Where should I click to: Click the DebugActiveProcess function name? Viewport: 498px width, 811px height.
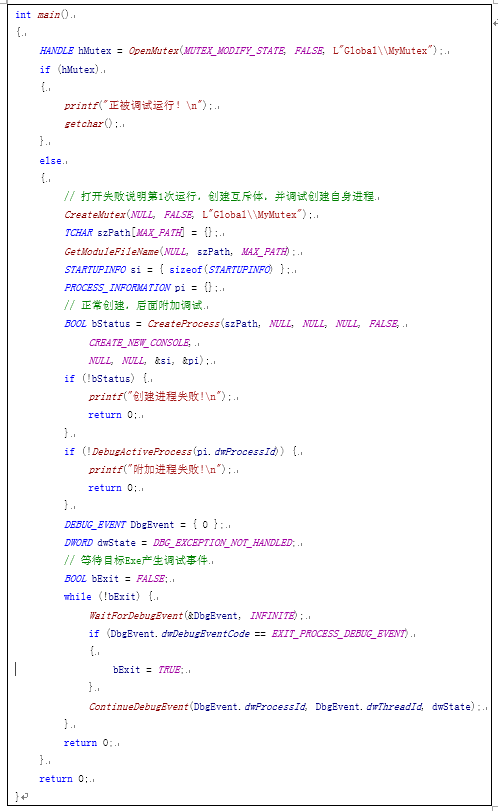pos(142,452)
